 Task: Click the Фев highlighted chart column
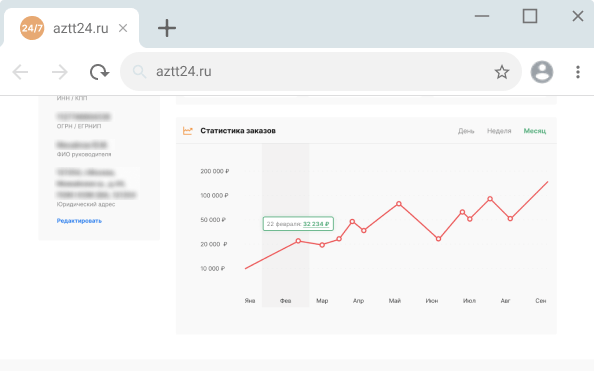[285, 225]
